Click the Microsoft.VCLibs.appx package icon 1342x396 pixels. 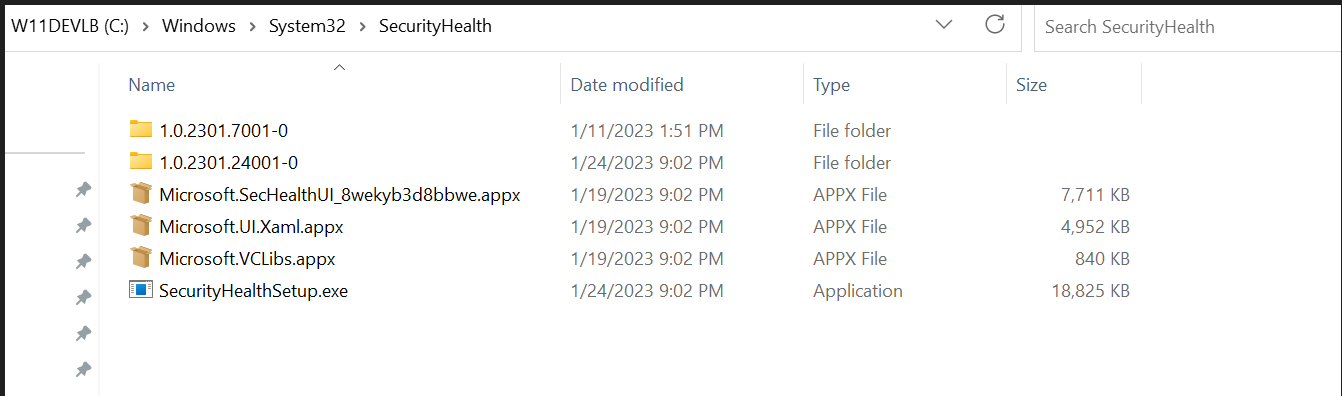140,258
